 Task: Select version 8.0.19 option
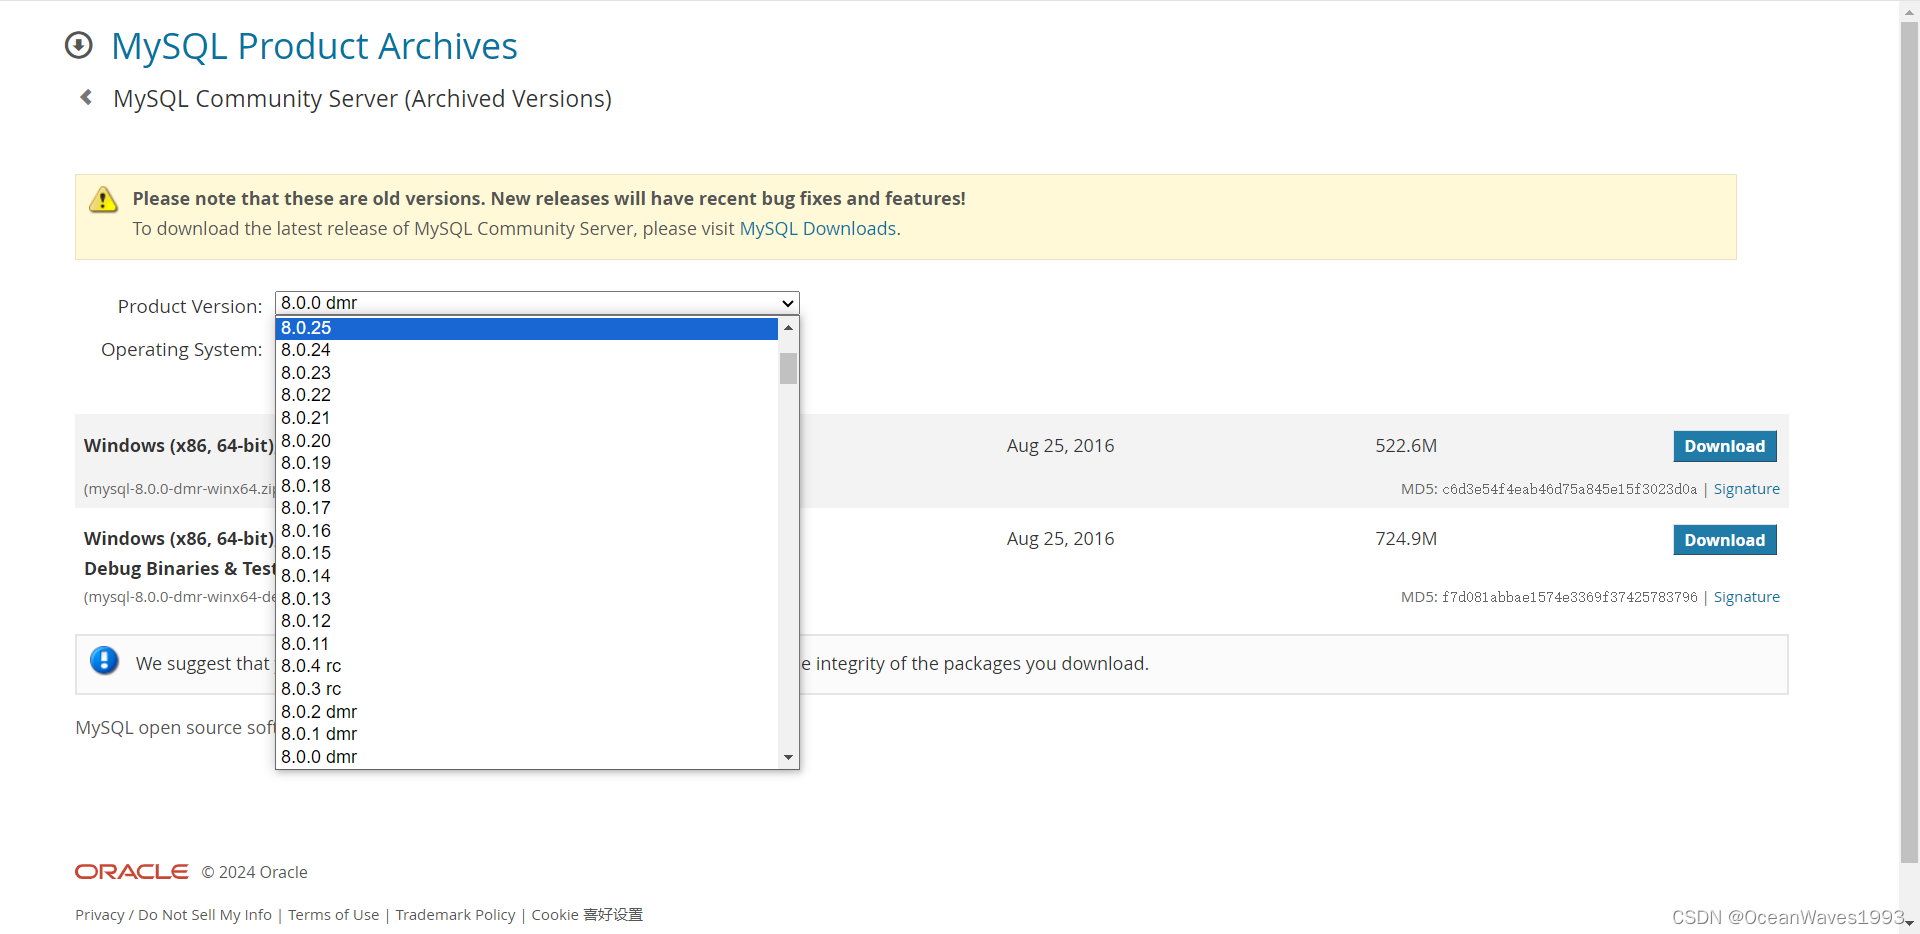click(527, 463)
